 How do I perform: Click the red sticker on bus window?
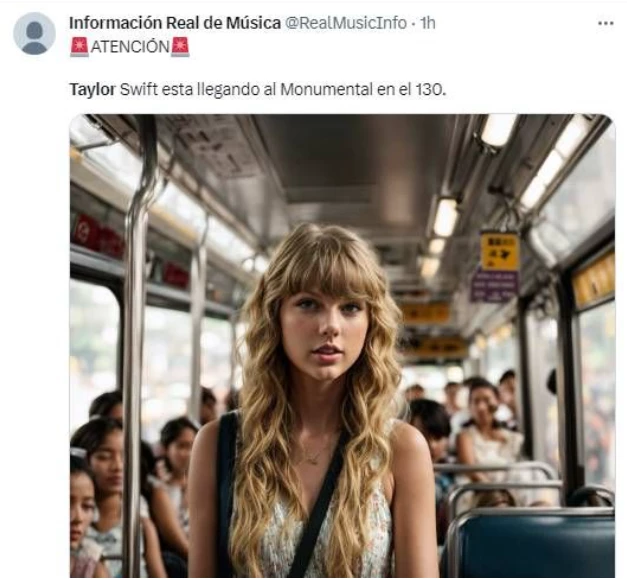coord(86,232)
